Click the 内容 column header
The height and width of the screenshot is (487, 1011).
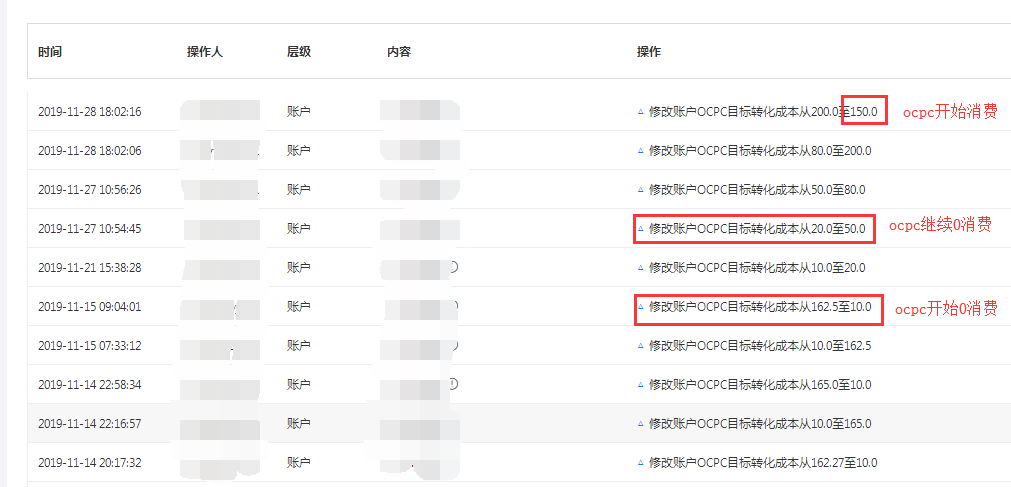pos(399,52)
